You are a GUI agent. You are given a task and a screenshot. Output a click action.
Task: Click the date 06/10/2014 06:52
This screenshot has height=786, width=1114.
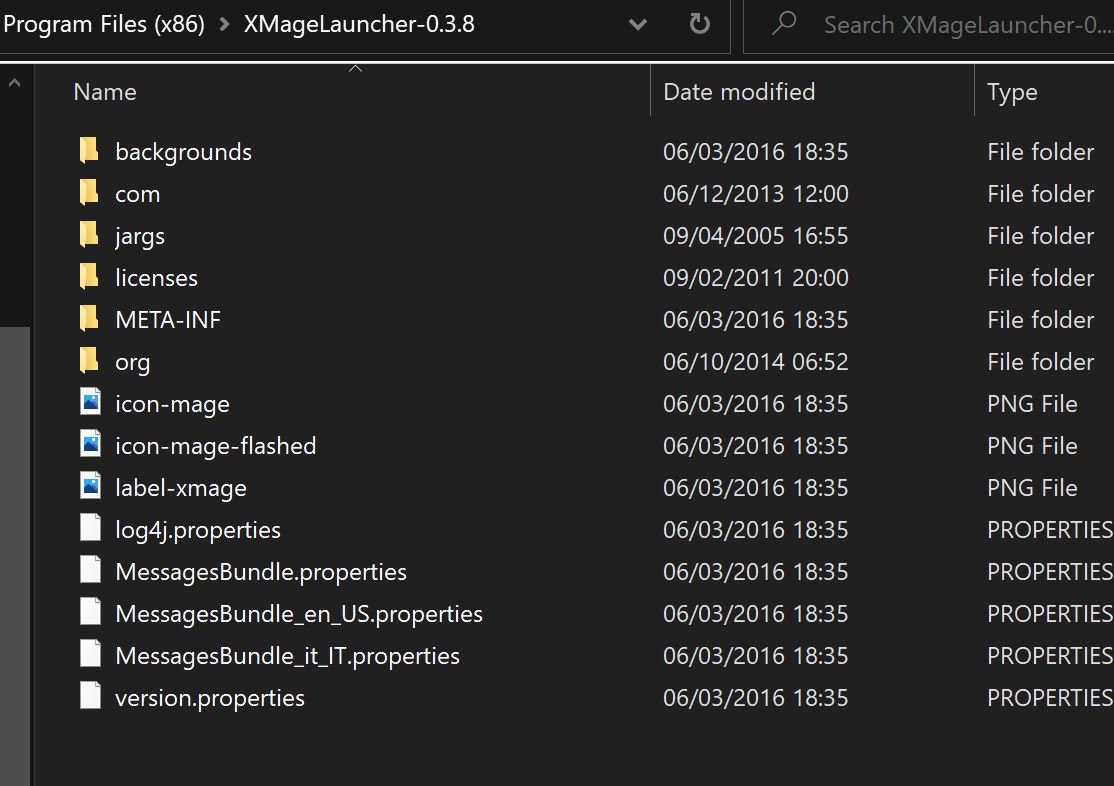(x=756, y=362)
